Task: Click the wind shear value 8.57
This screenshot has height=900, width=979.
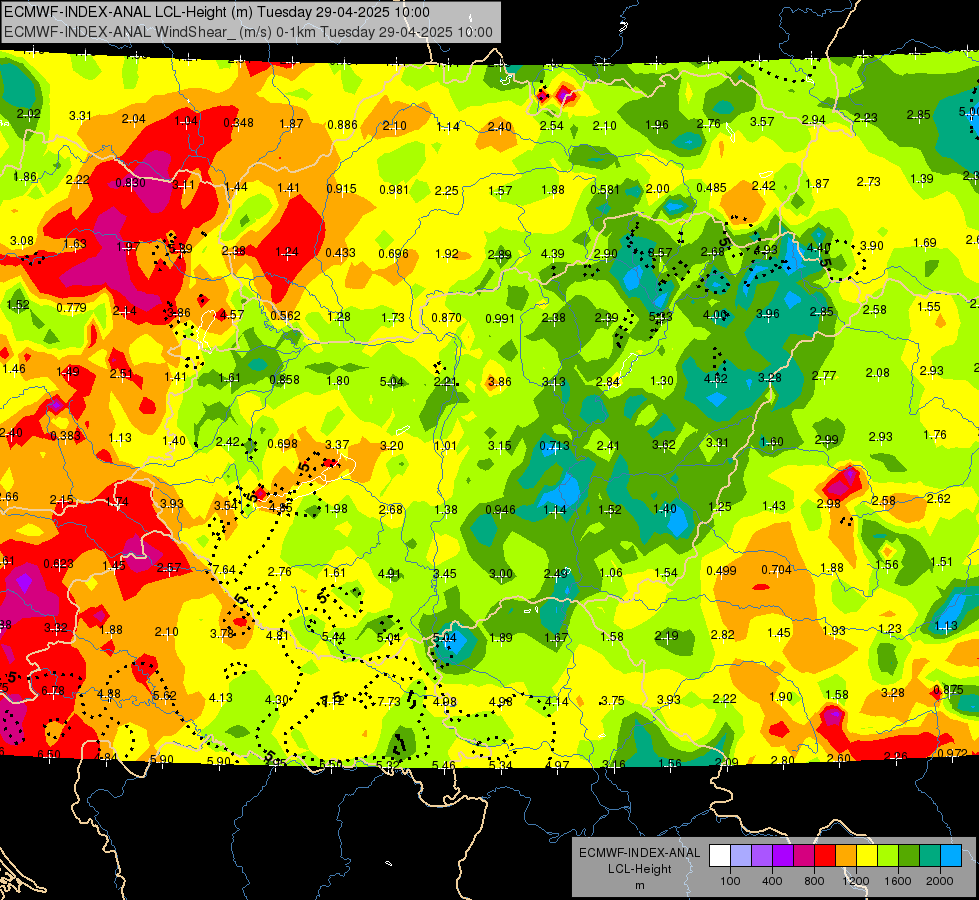Action: point(660,252)
